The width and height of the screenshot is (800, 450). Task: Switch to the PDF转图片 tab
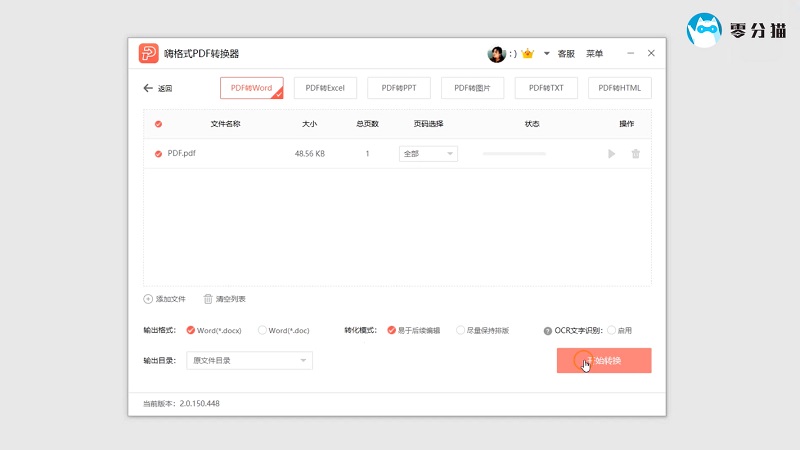point(472,88)
